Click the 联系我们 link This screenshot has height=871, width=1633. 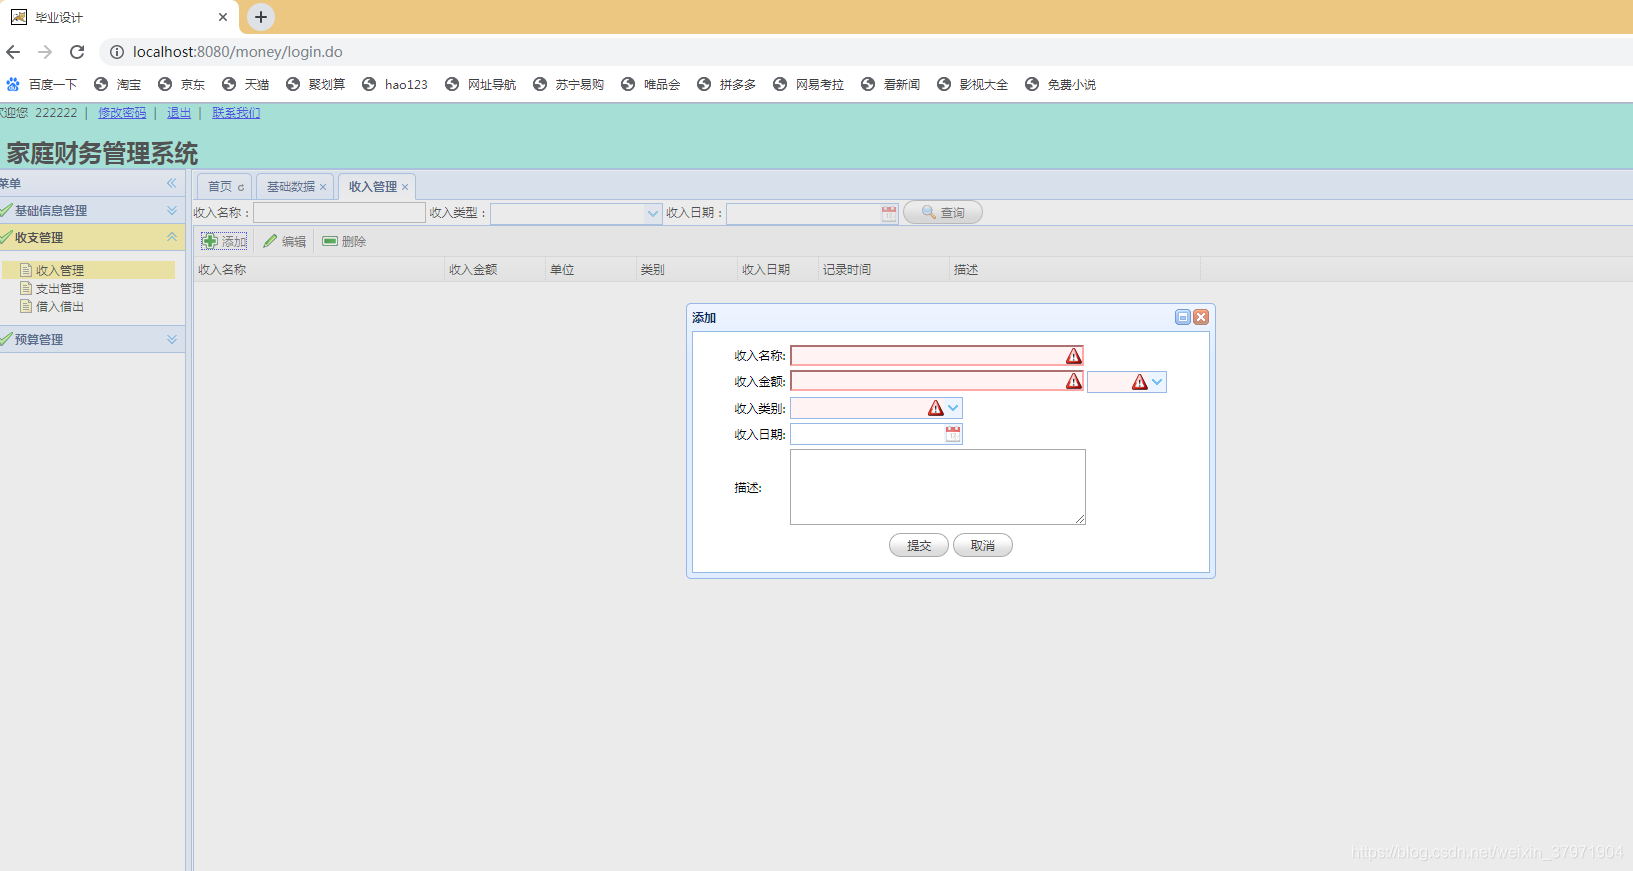[x=236, y=113]
